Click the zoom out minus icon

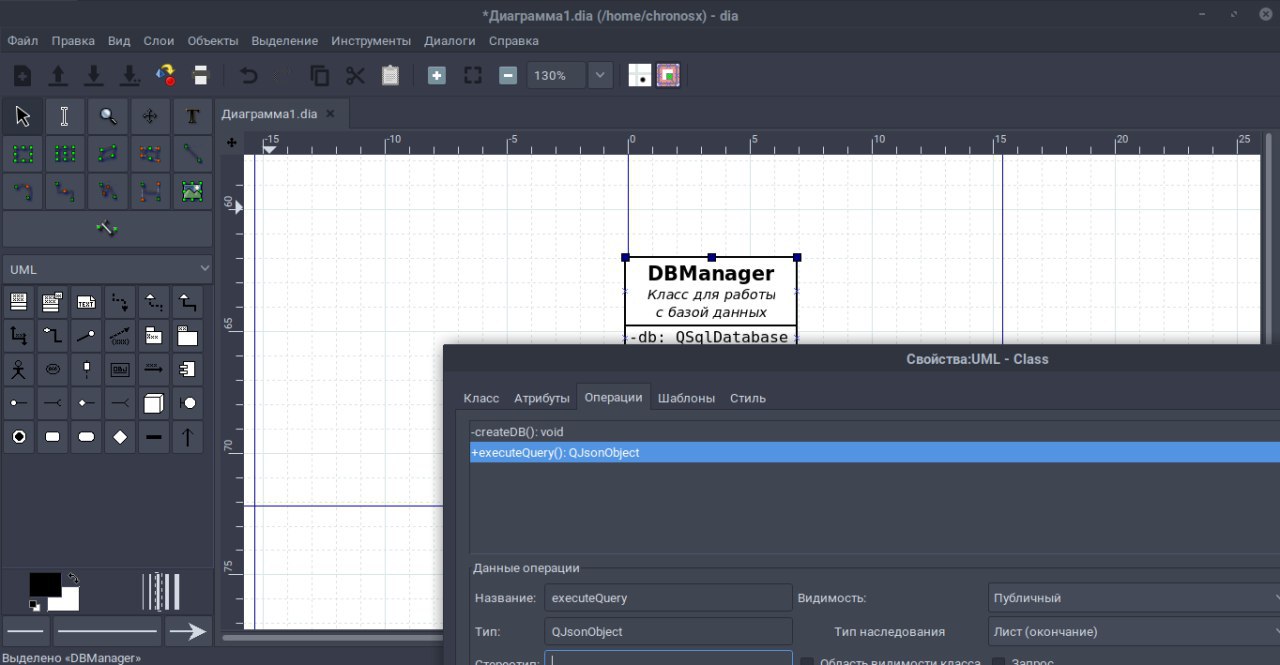point(508,75)
